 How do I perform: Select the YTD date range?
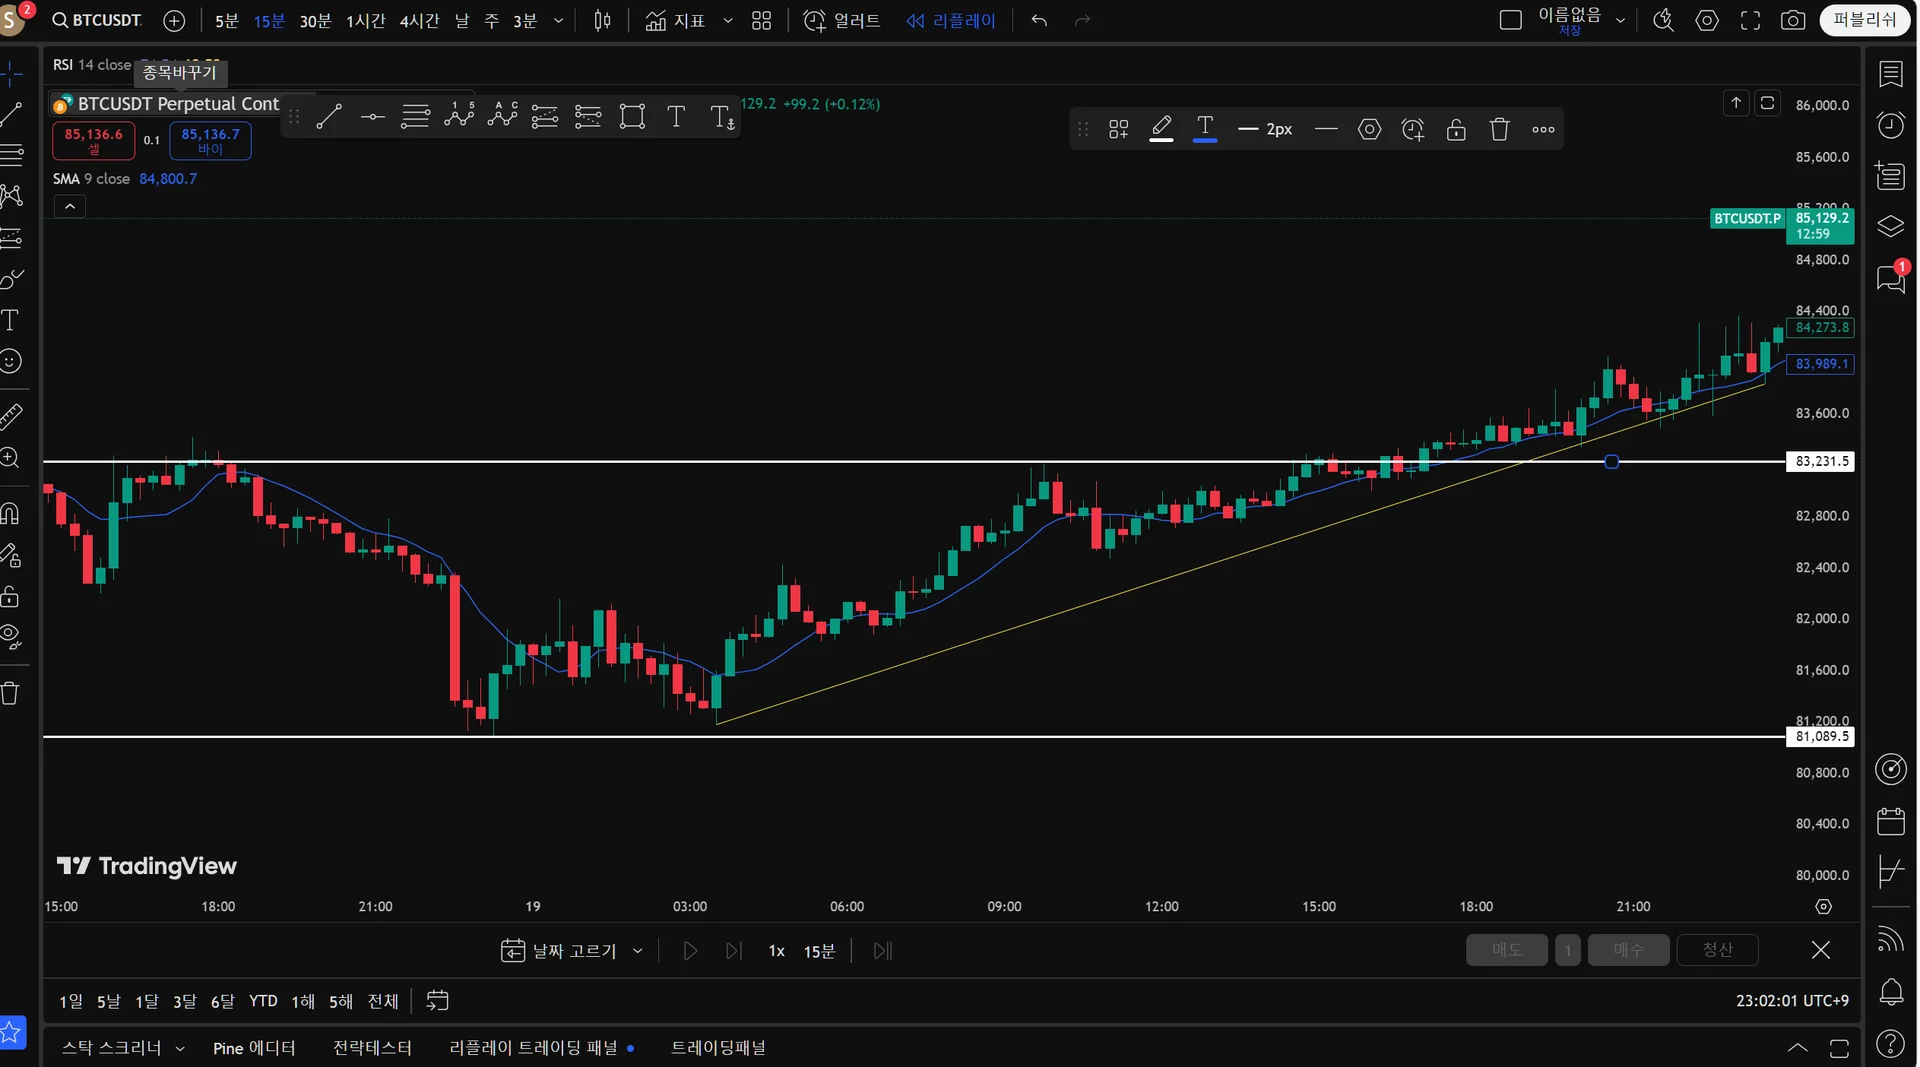pyautogui.click(x=263, y=1001)
